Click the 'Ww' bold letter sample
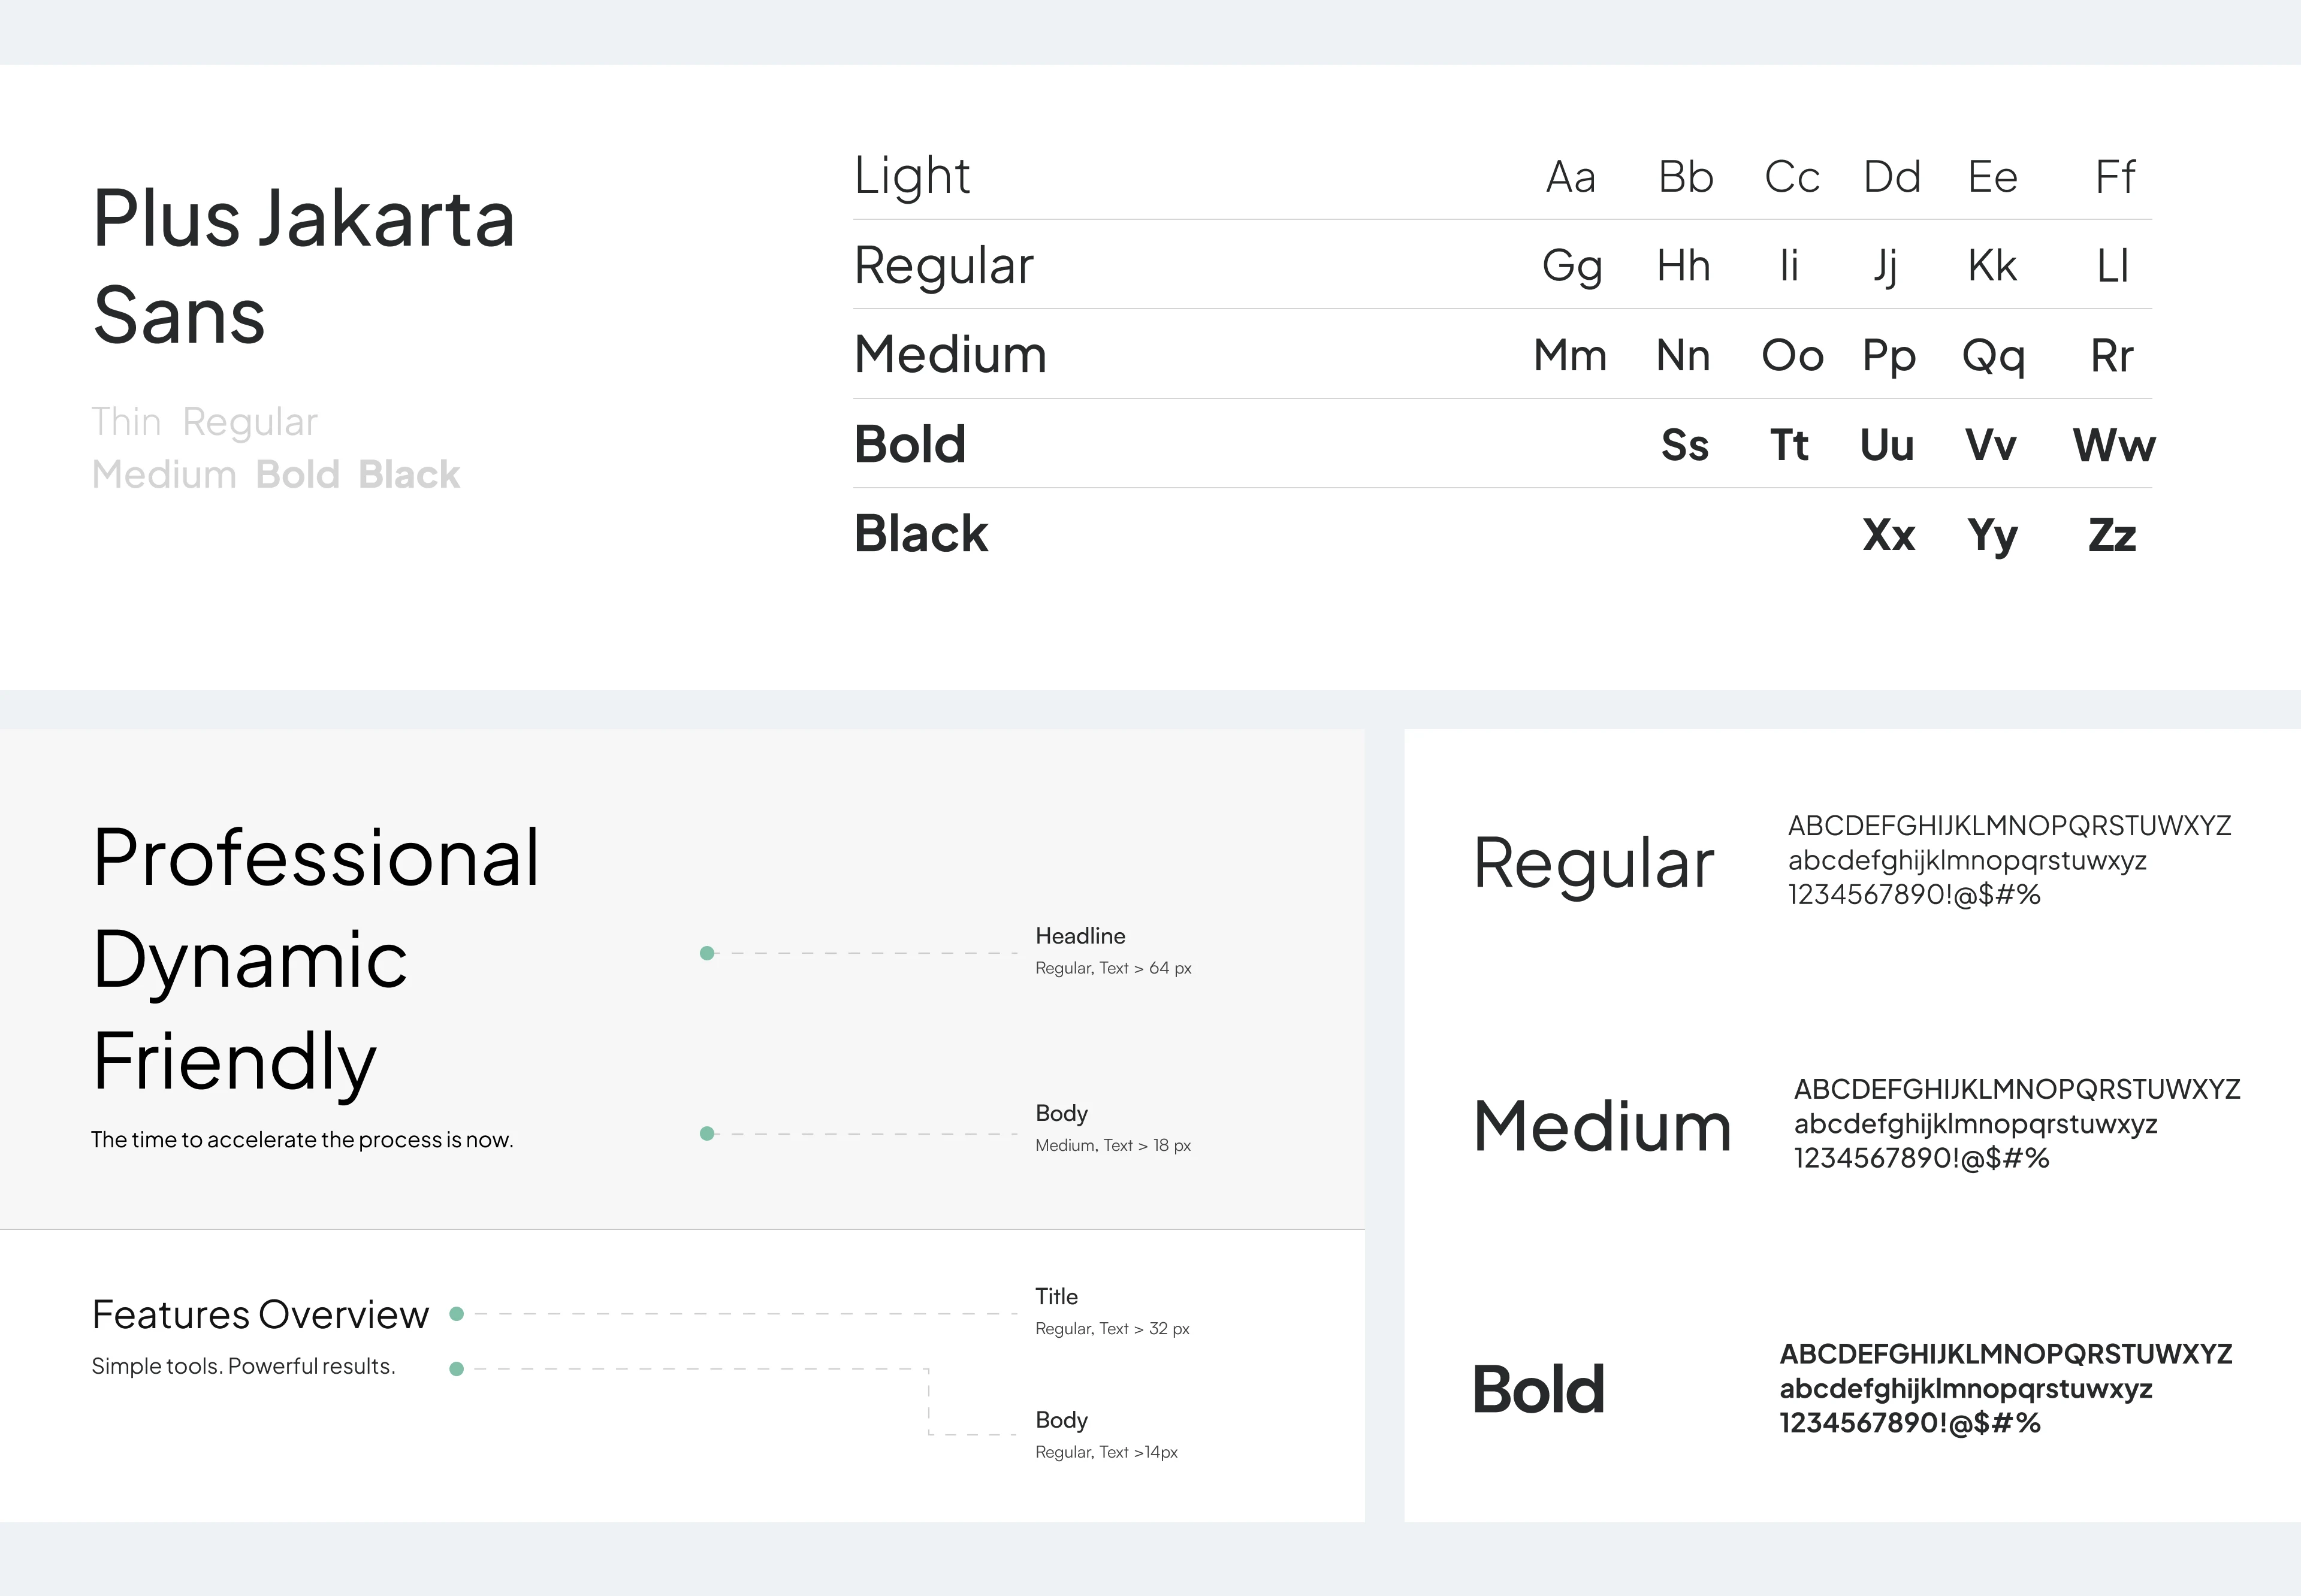Screen dimensions: 2301x1596 point(2113,445)
